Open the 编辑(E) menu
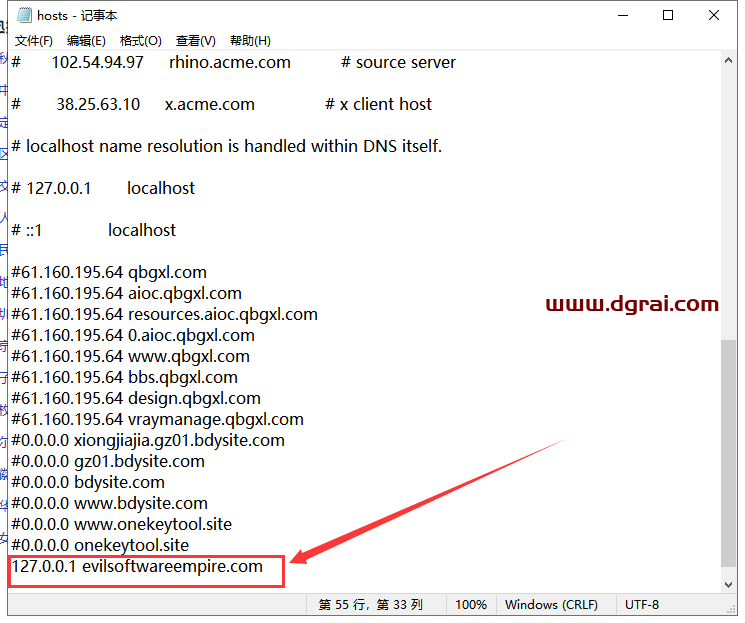 click(x=86, y=41)
